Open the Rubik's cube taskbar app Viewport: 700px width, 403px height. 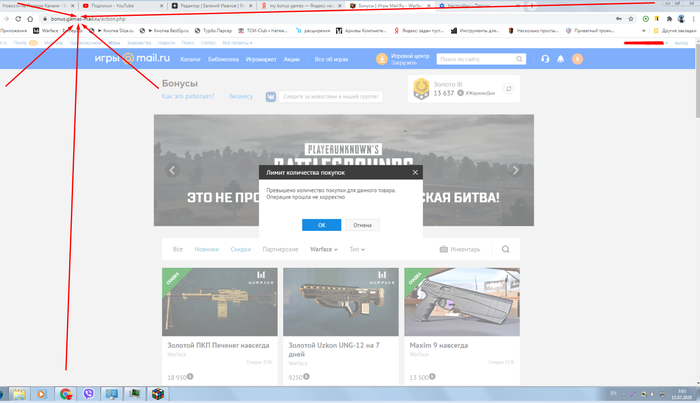[x=158, y=394]
